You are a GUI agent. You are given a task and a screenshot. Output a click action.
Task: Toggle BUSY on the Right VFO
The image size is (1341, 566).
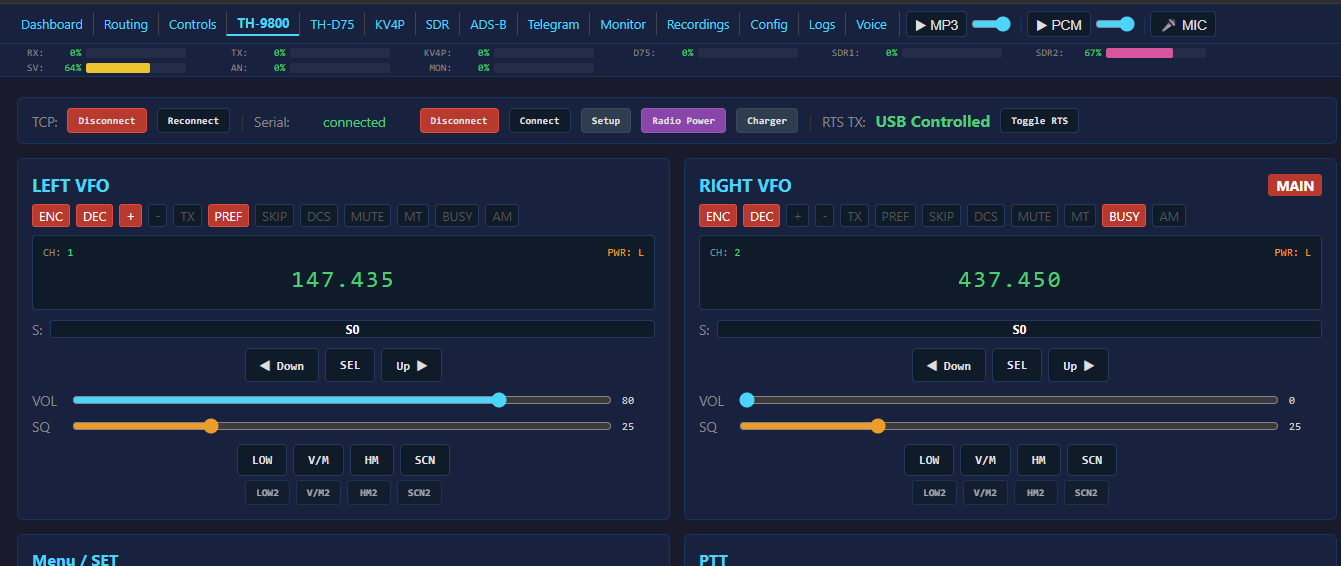tap(1124, 216)
